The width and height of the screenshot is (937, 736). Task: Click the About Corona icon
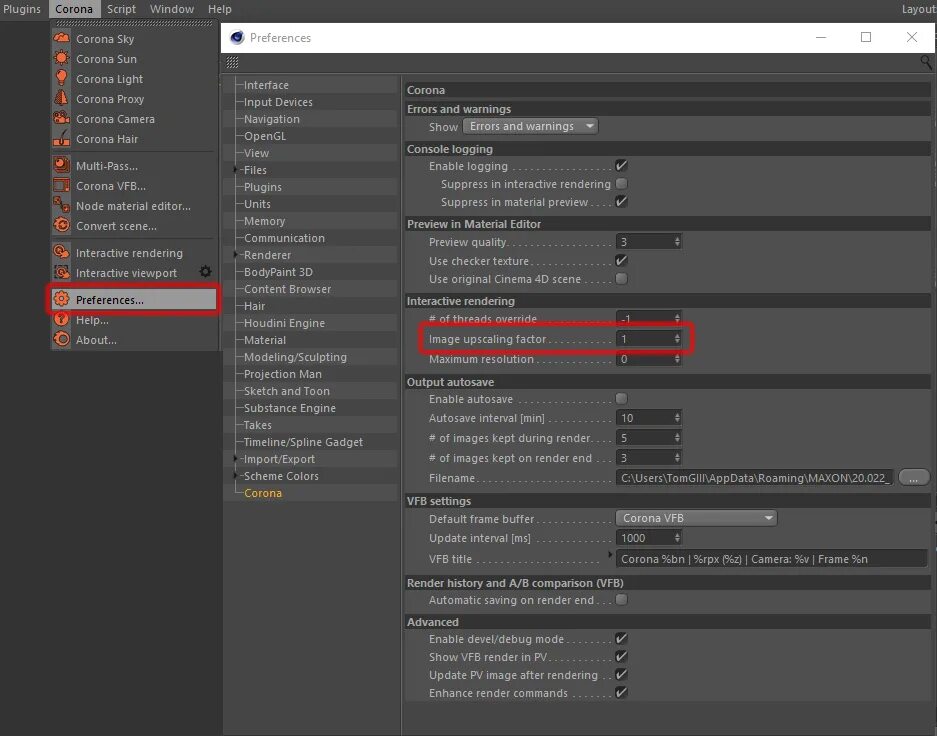62,339
